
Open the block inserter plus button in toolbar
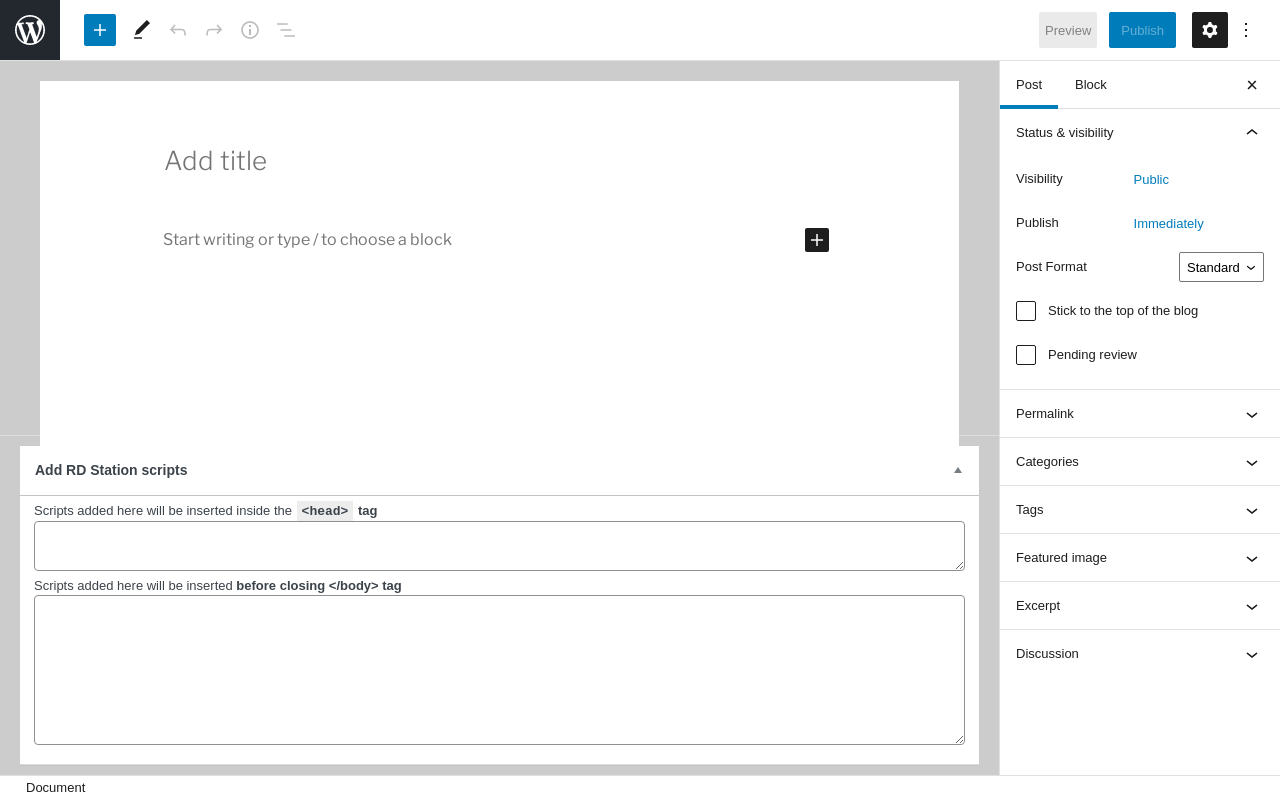pos(100,30)
